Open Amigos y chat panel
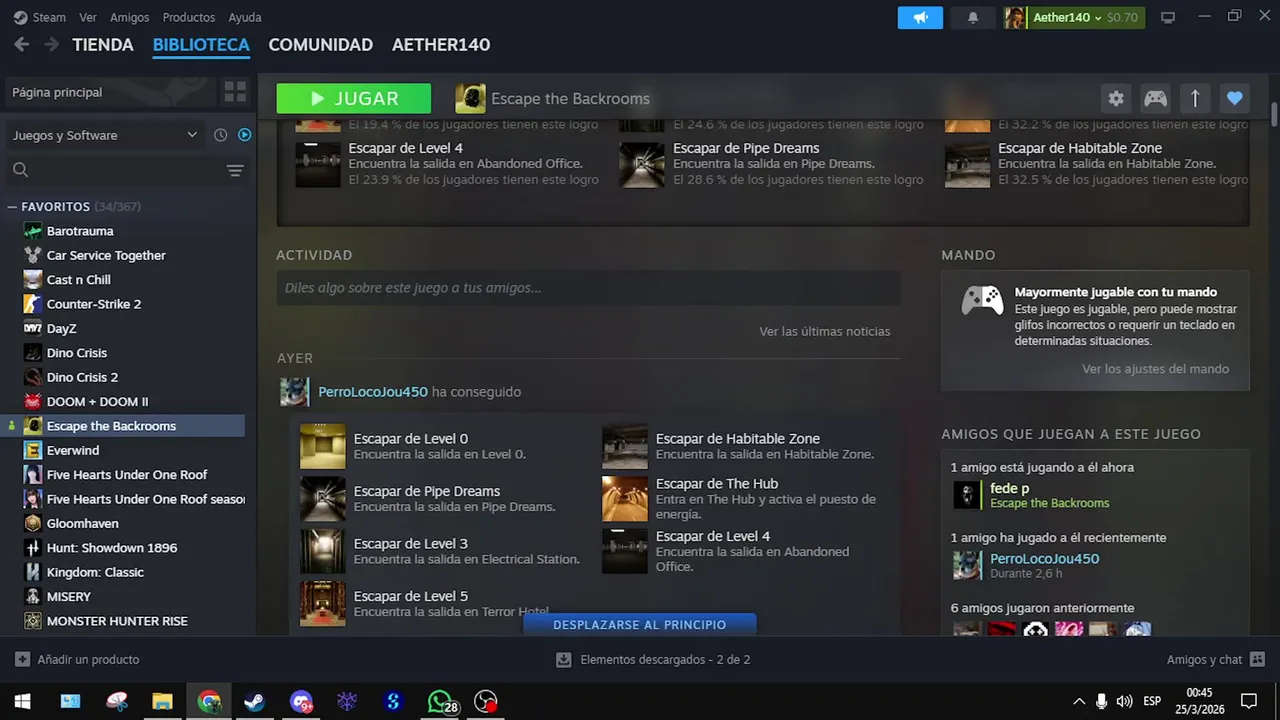Screen dimensions: 1280x720 1215,660
